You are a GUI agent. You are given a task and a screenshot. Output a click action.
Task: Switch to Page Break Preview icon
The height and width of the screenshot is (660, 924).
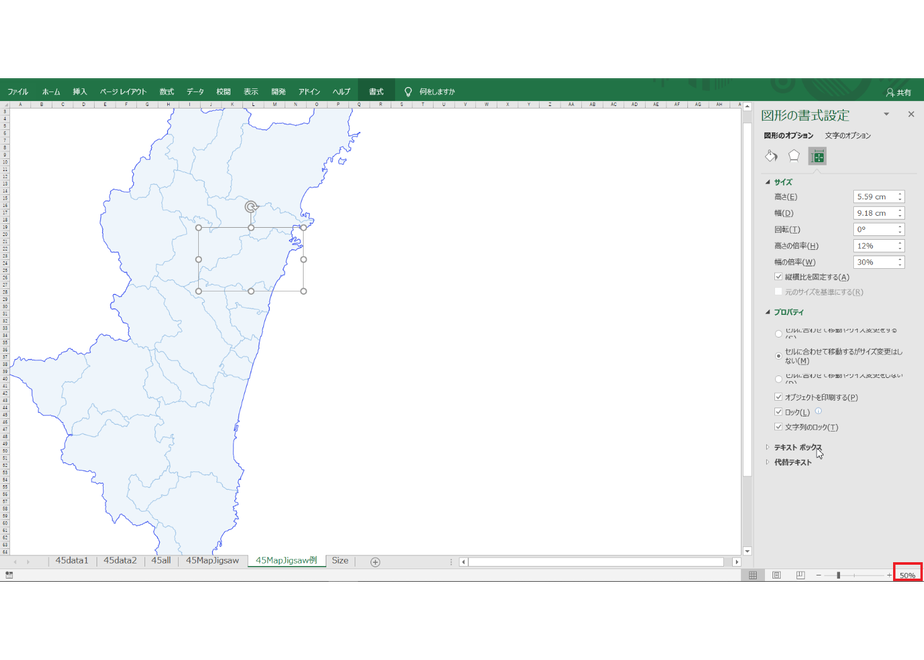point(800,575)
